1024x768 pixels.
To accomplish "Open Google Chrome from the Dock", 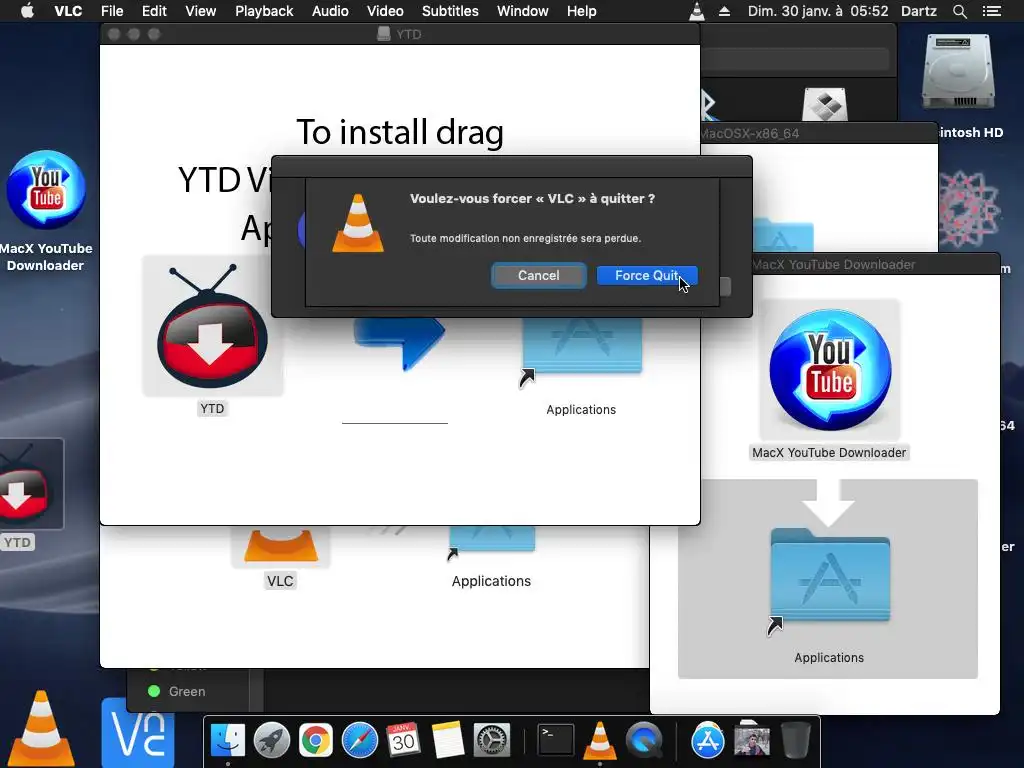I will 315,741.
